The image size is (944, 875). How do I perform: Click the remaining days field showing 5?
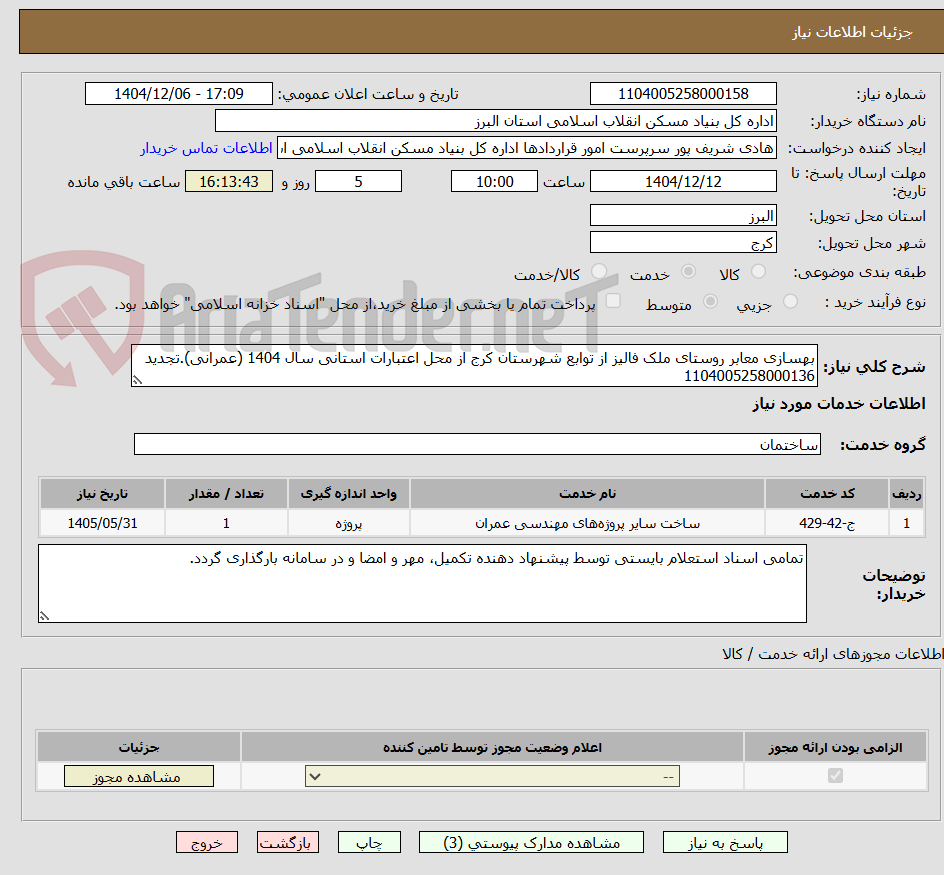pos(358,181)
